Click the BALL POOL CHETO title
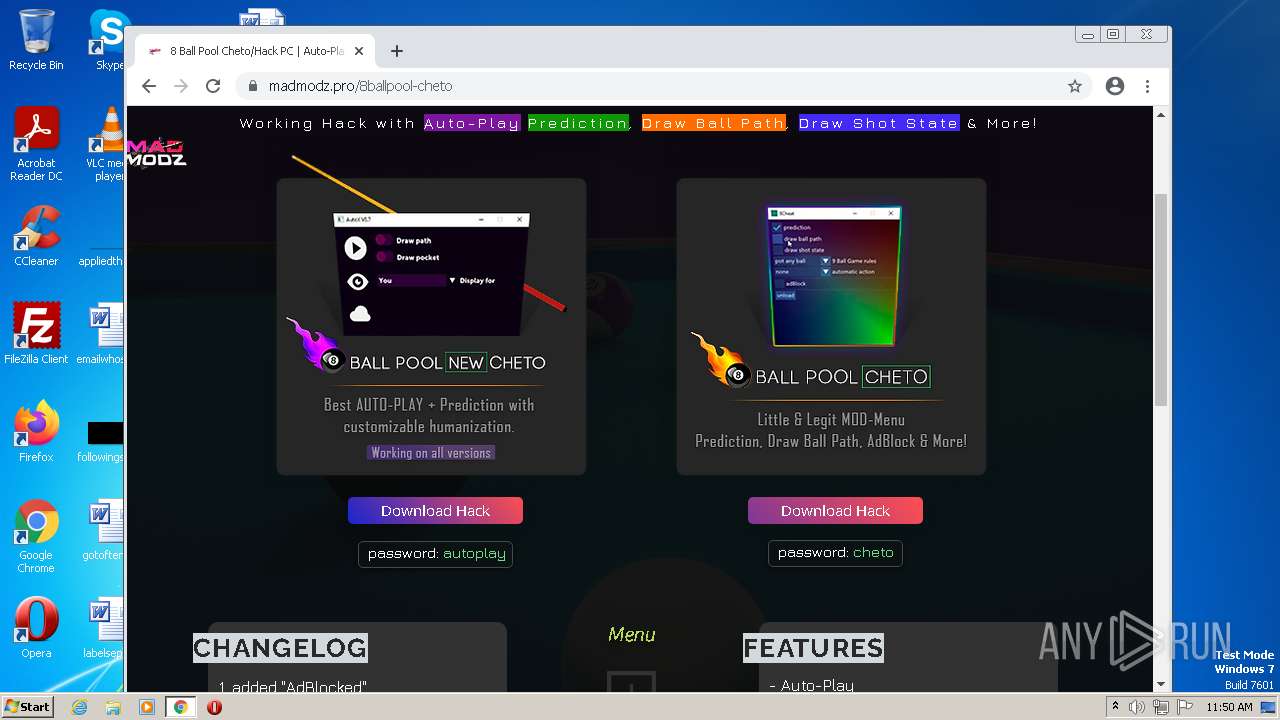 (842, 377)
